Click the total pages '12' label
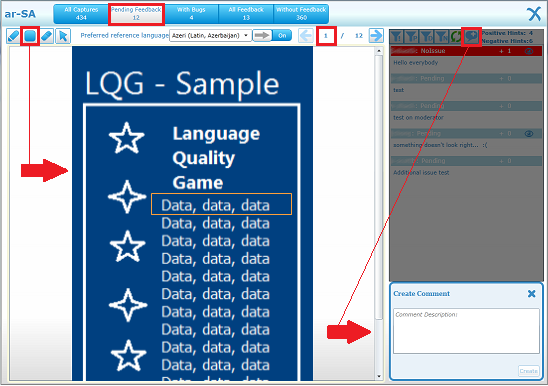Screen dimensions: 548x386 pyautogui.click(x=359, y=36)
